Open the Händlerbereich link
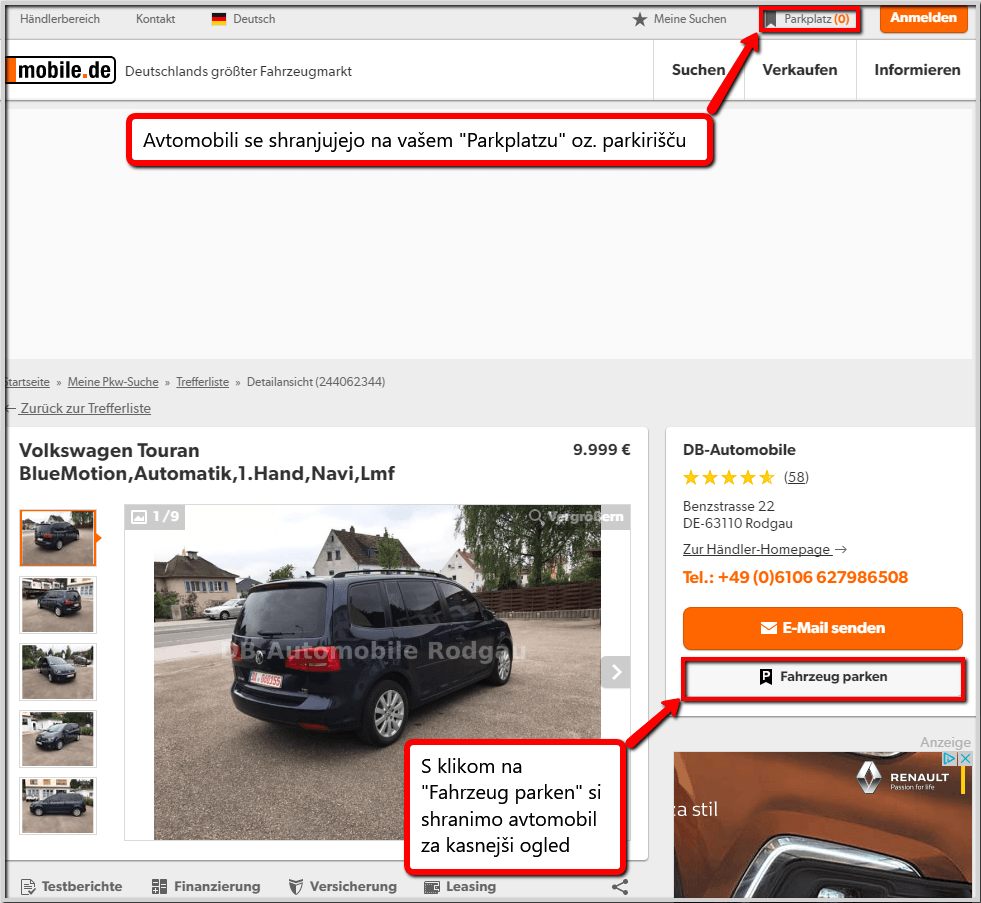The image size is (981, 903). (x=59, y=19)
